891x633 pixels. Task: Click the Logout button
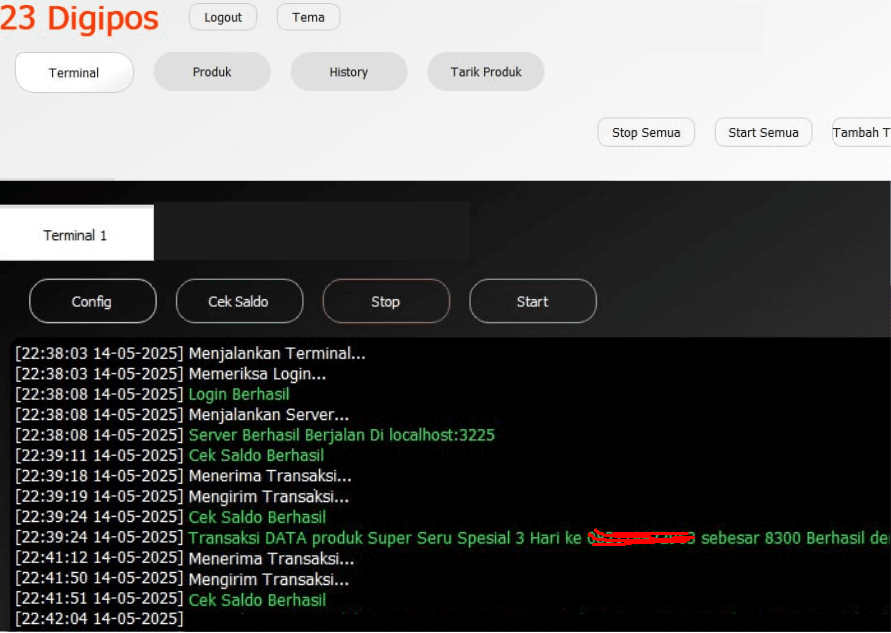click(x=223, y=17)
